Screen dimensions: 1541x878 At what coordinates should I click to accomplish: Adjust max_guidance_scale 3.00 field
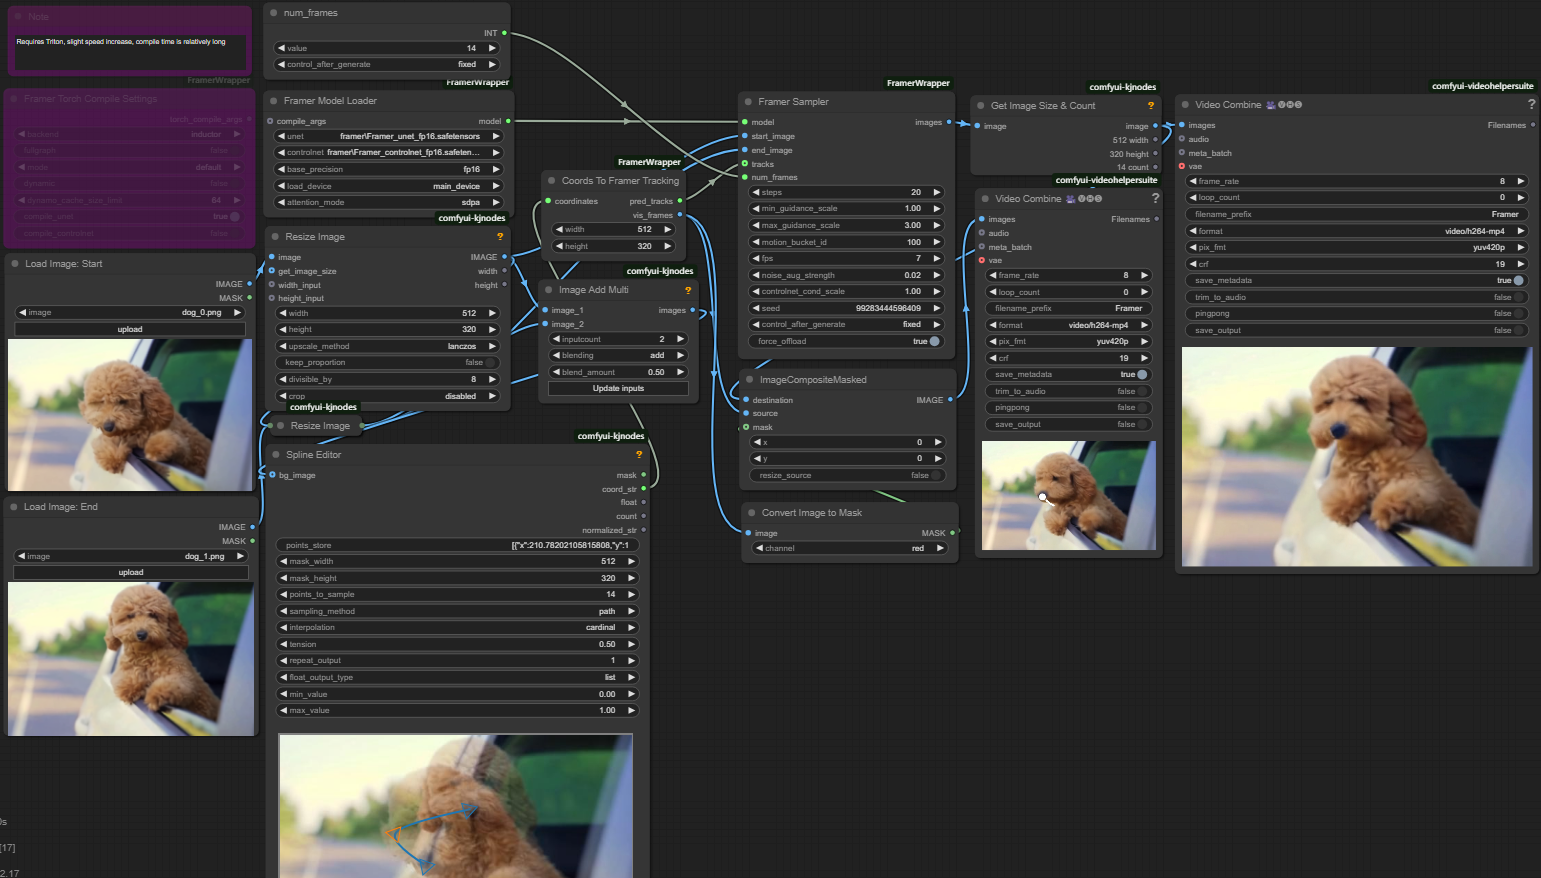click(845, 225)
